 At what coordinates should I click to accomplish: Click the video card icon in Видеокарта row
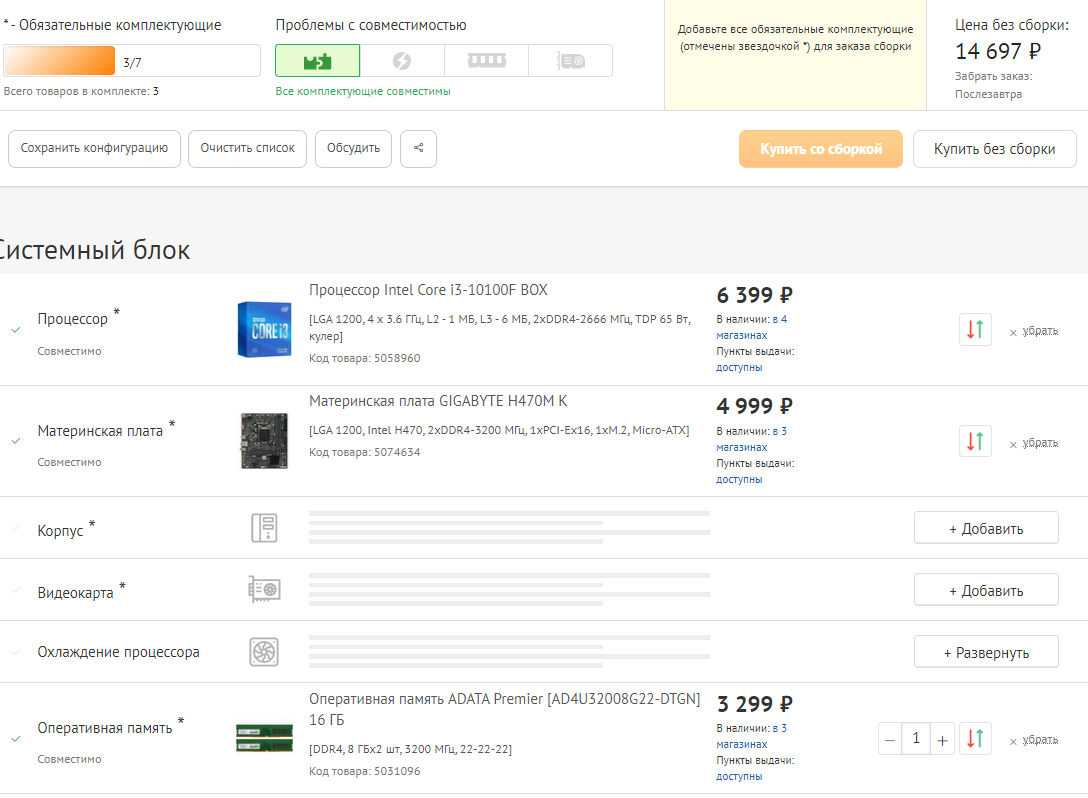coord(264,589)
